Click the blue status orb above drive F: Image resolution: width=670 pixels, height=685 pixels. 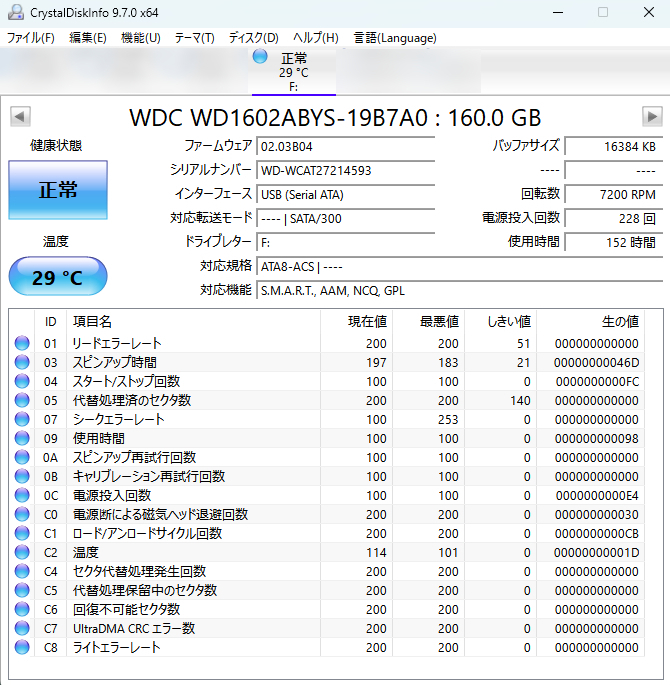pos(261,57)
